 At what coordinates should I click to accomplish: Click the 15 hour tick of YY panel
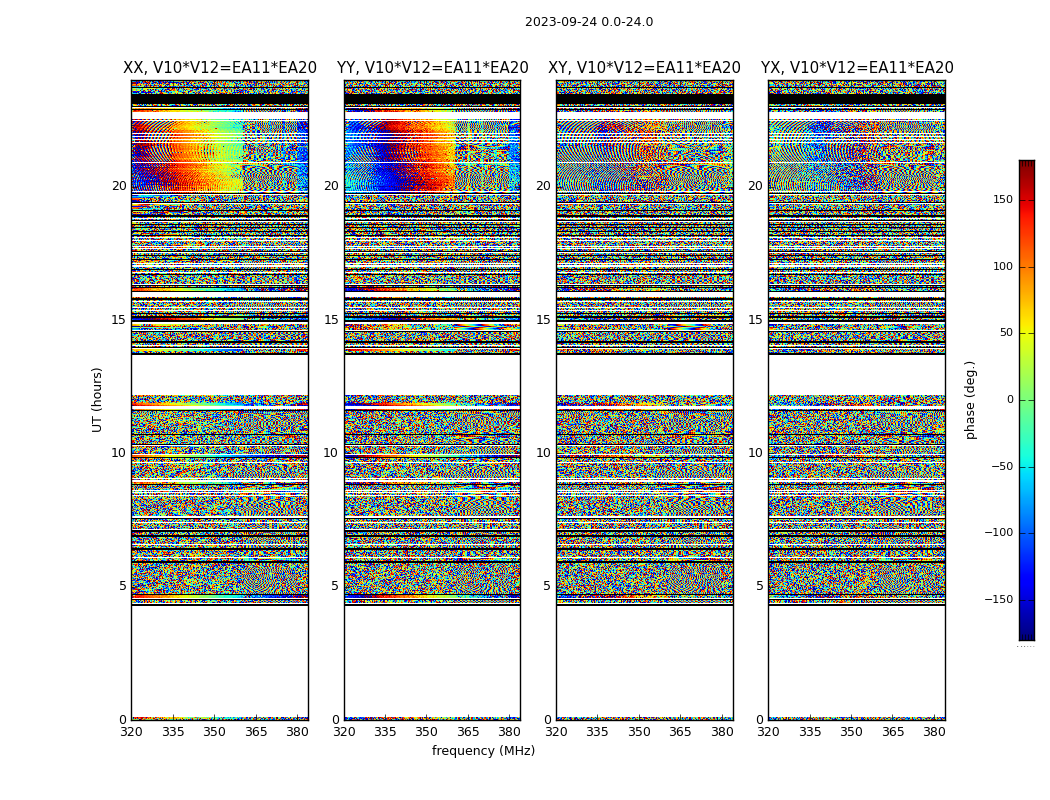pyautogui.click(x=331, y=320)
